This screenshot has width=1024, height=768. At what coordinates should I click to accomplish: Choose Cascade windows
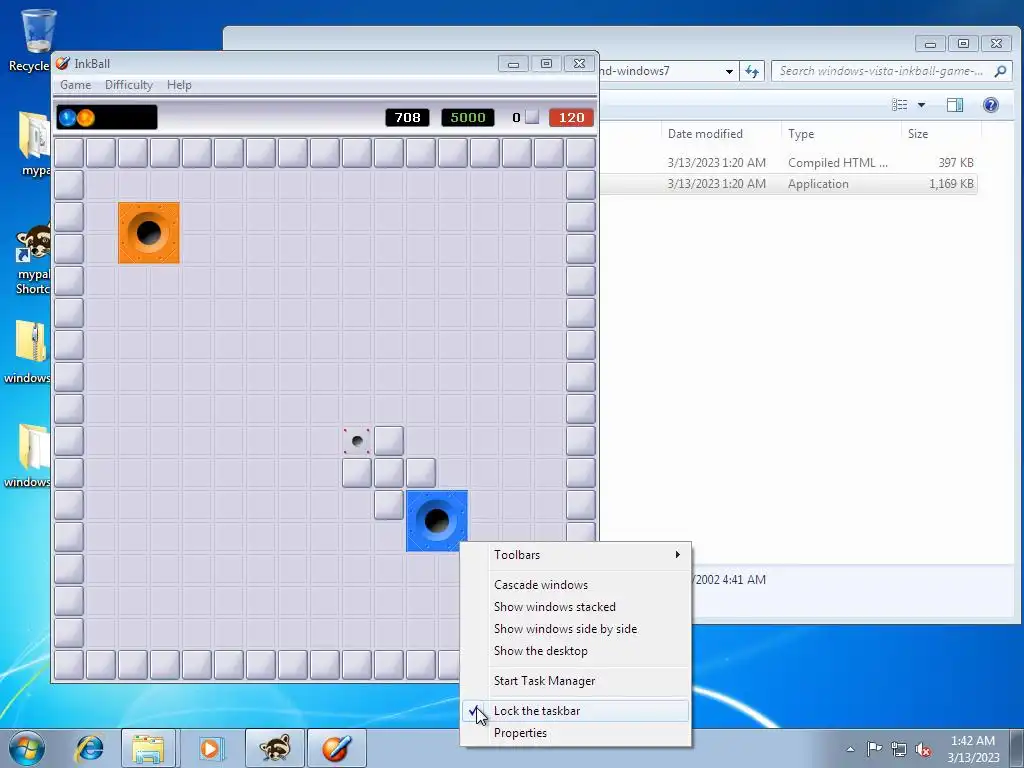coord(575,584)
